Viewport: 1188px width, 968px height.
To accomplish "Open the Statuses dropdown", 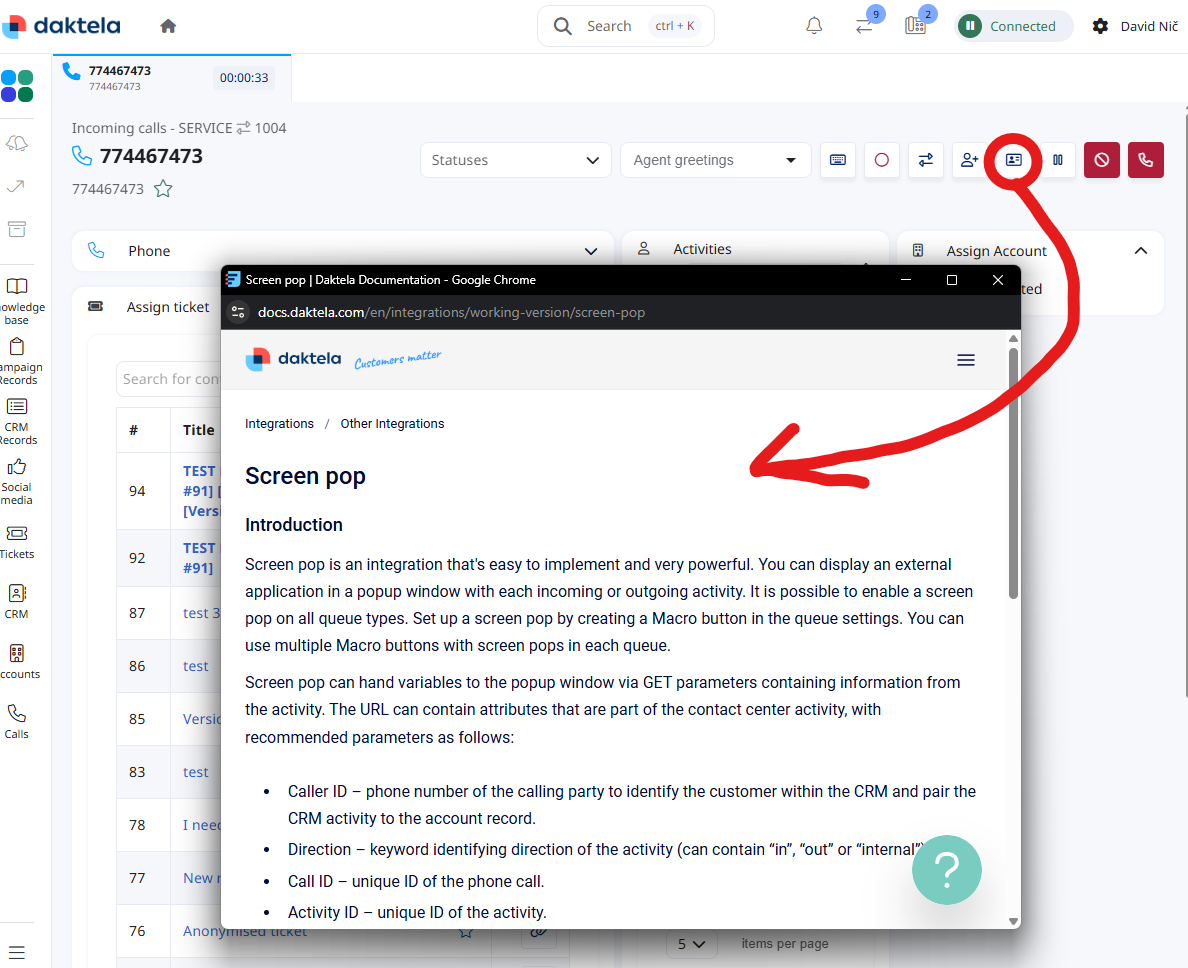I will point(516,160).
